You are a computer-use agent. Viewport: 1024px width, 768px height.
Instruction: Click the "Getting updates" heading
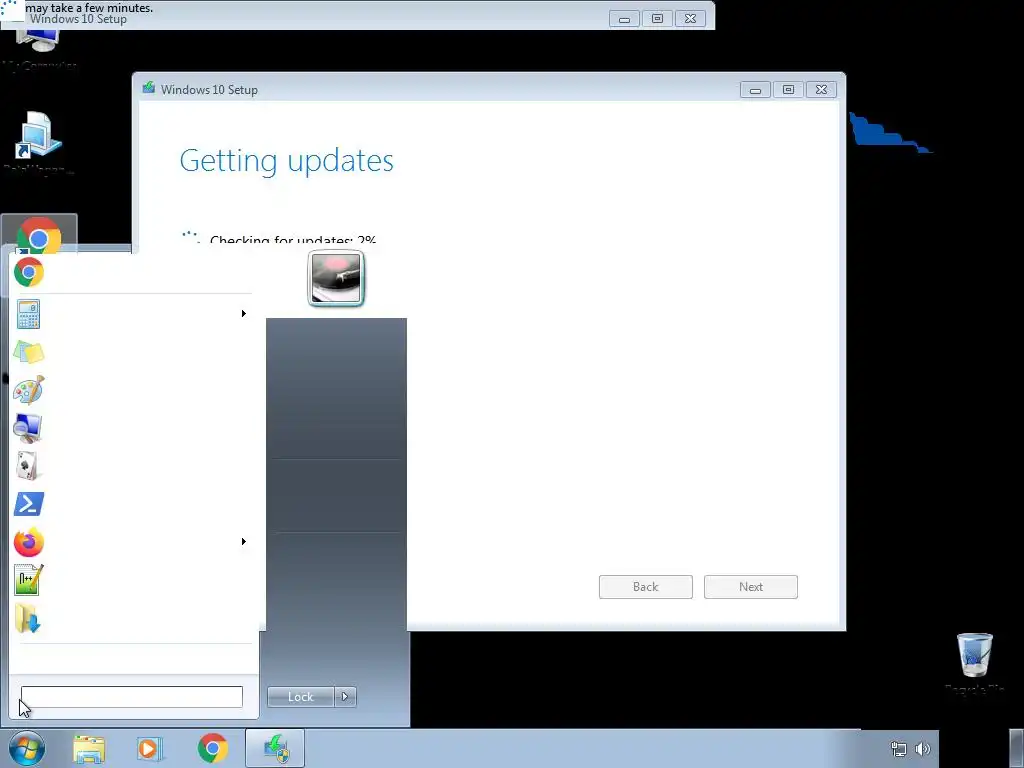coord(287,161)
